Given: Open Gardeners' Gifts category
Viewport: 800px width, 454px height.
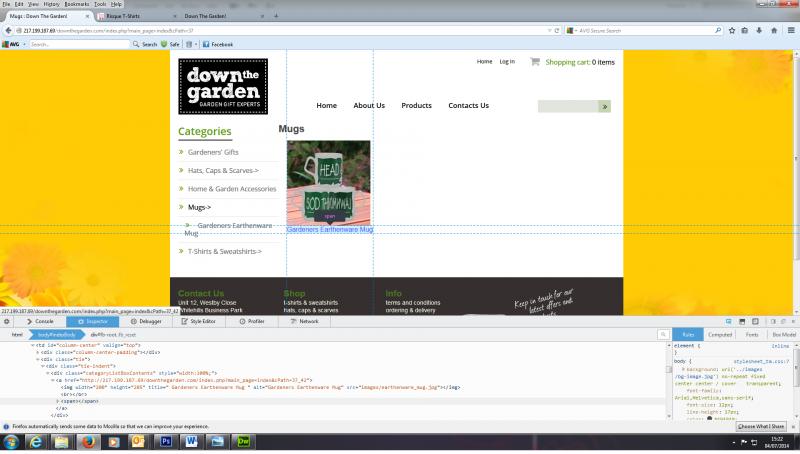Looking at the screenshot, I should pos(213,152).
